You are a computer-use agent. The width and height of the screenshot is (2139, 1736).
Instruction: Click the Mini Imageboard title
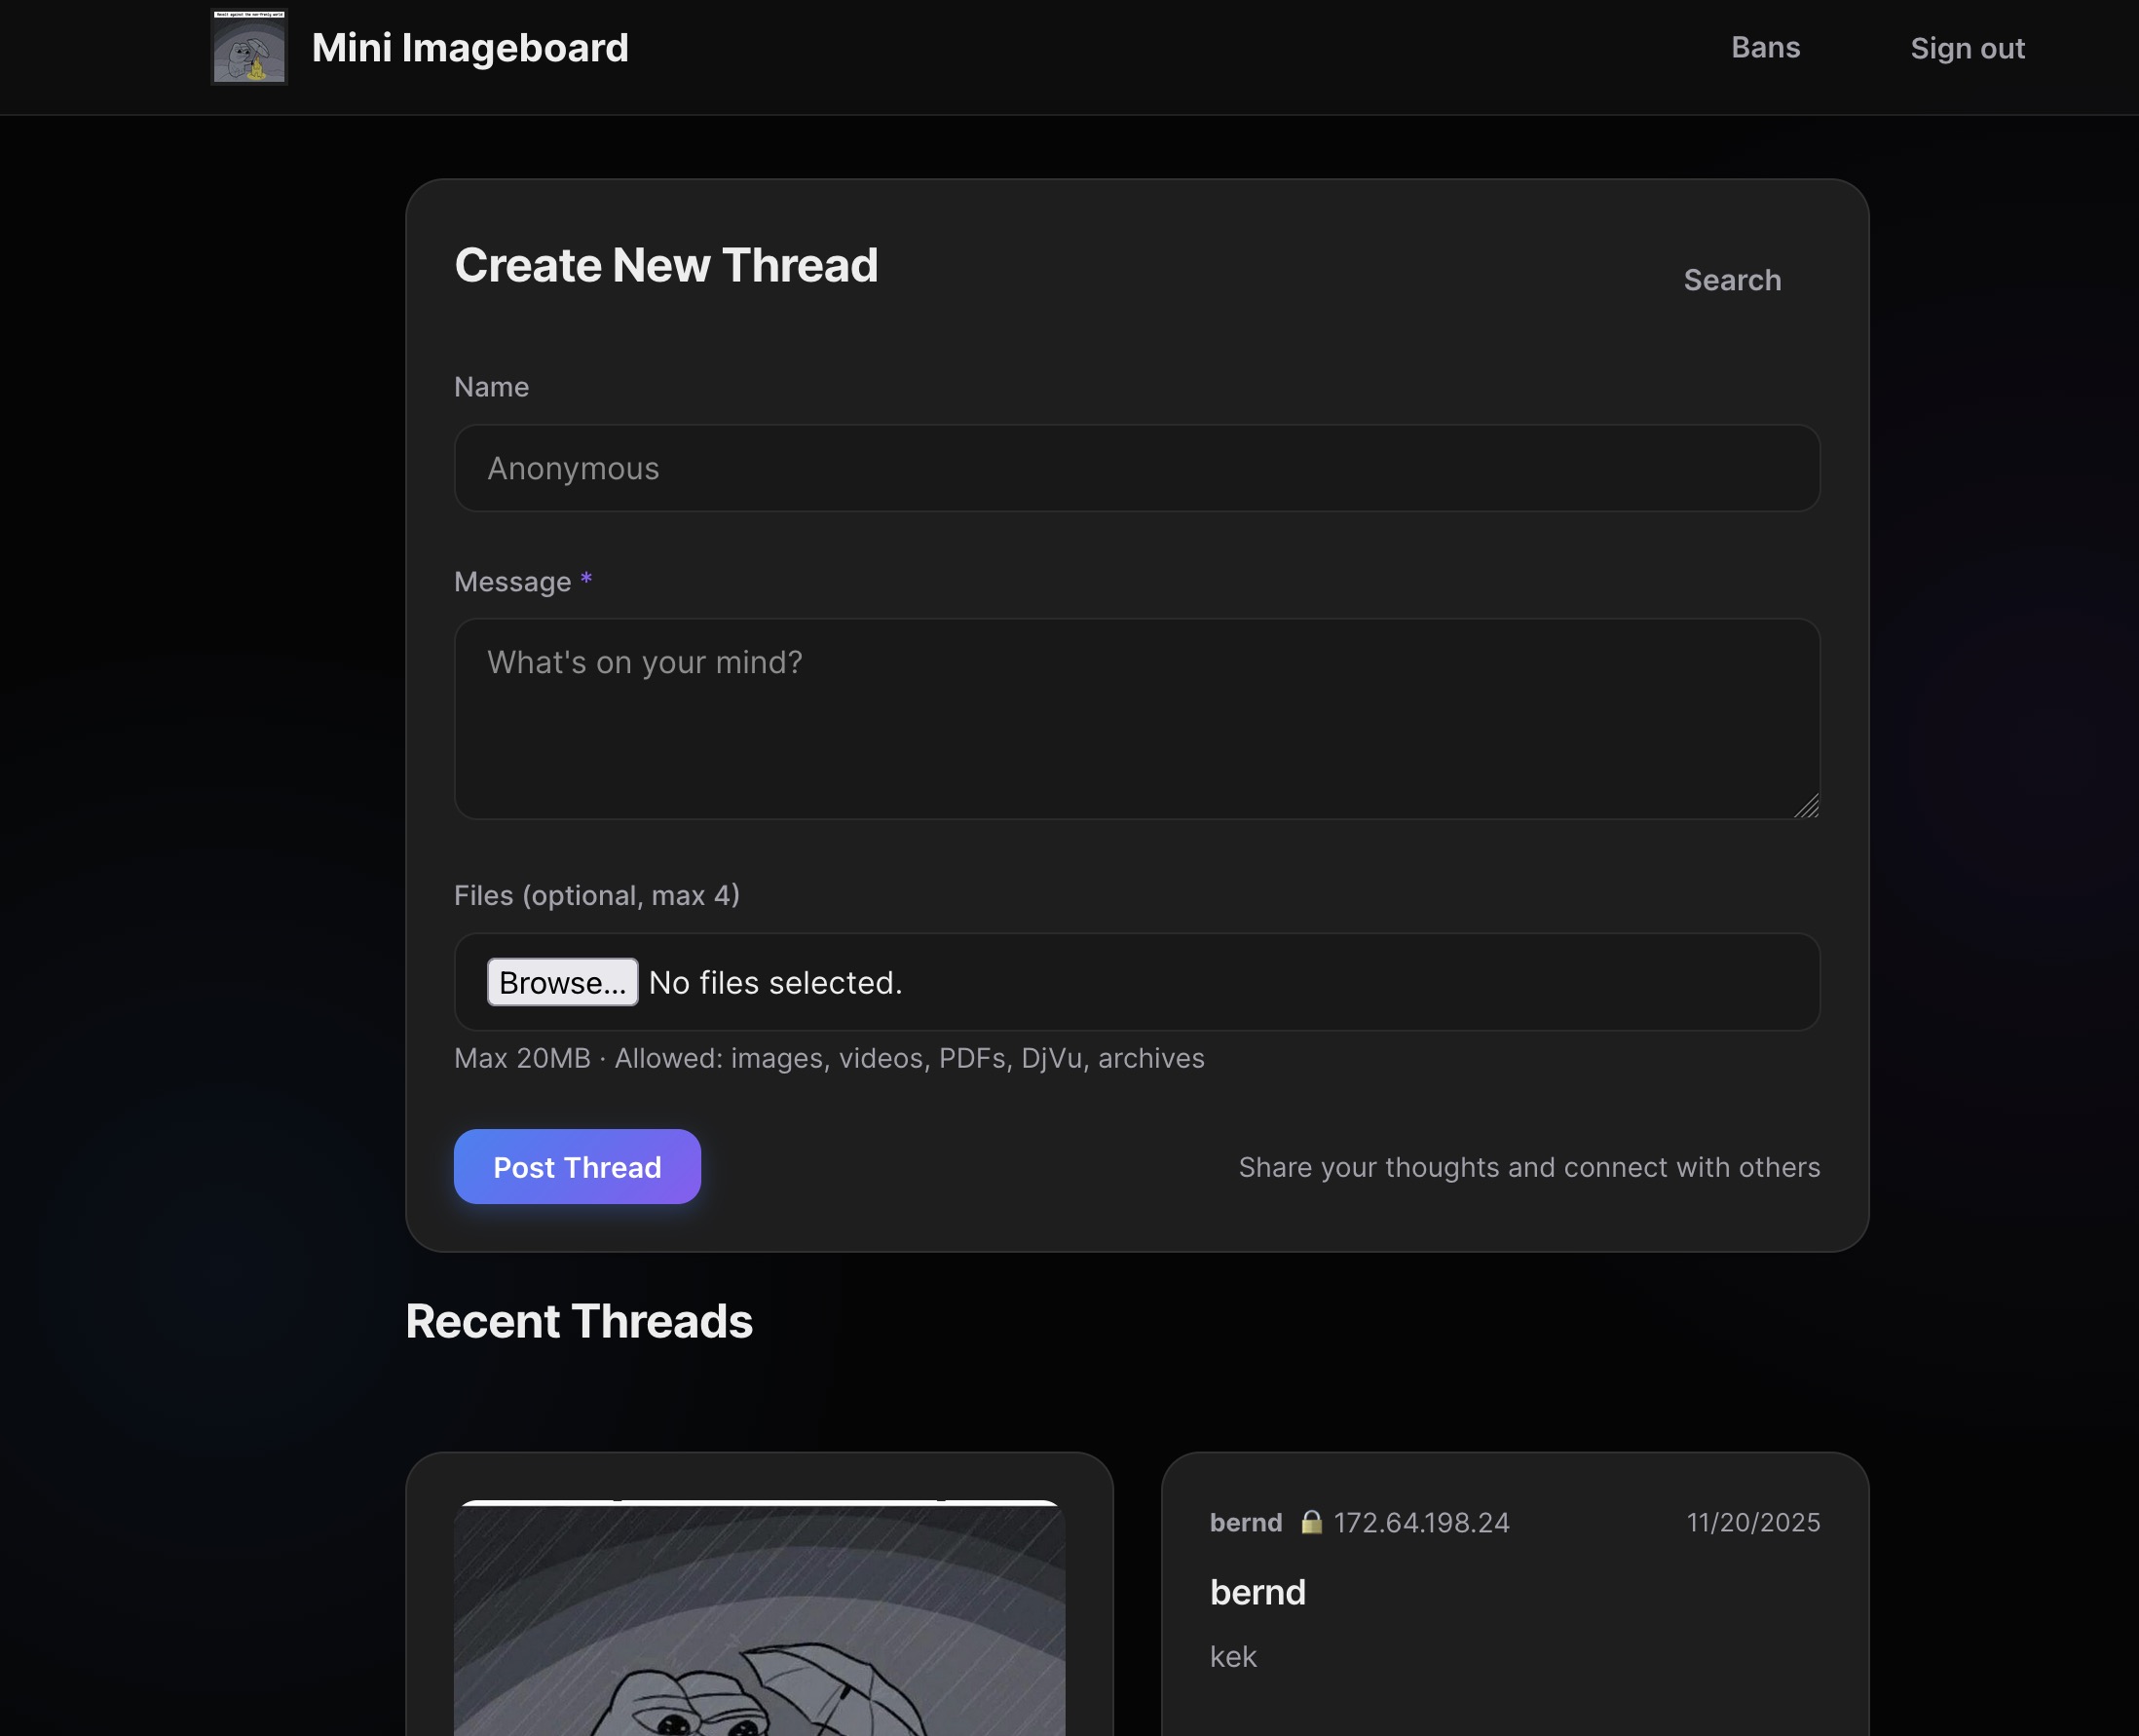[x=470, y=48]
